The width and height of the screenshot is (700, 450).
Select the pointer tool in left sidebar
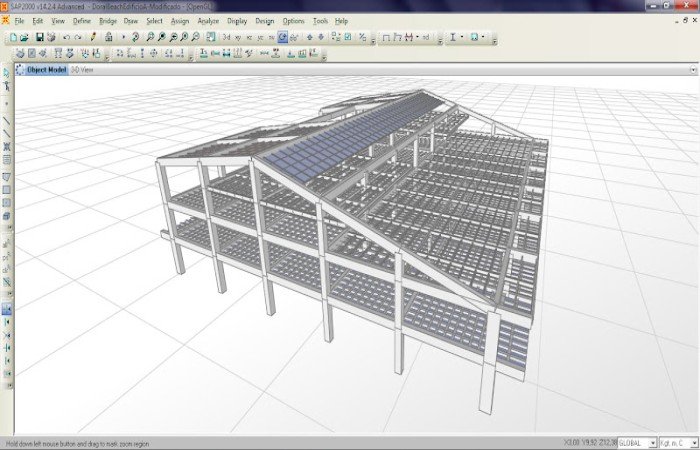point(7,74)
